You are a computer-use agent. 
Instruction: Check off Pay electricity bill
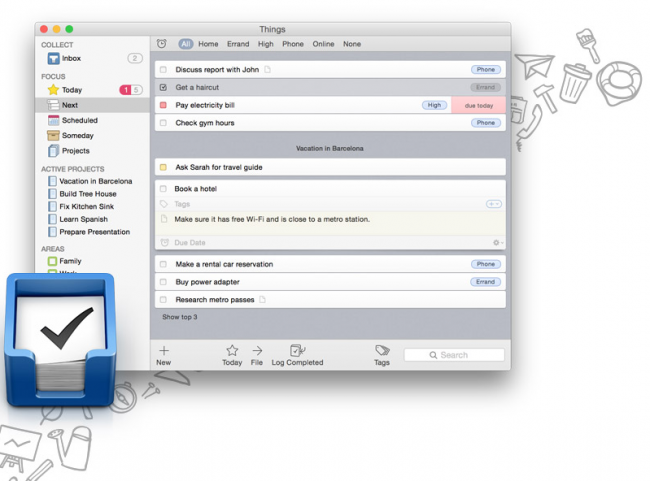[163, 105]
